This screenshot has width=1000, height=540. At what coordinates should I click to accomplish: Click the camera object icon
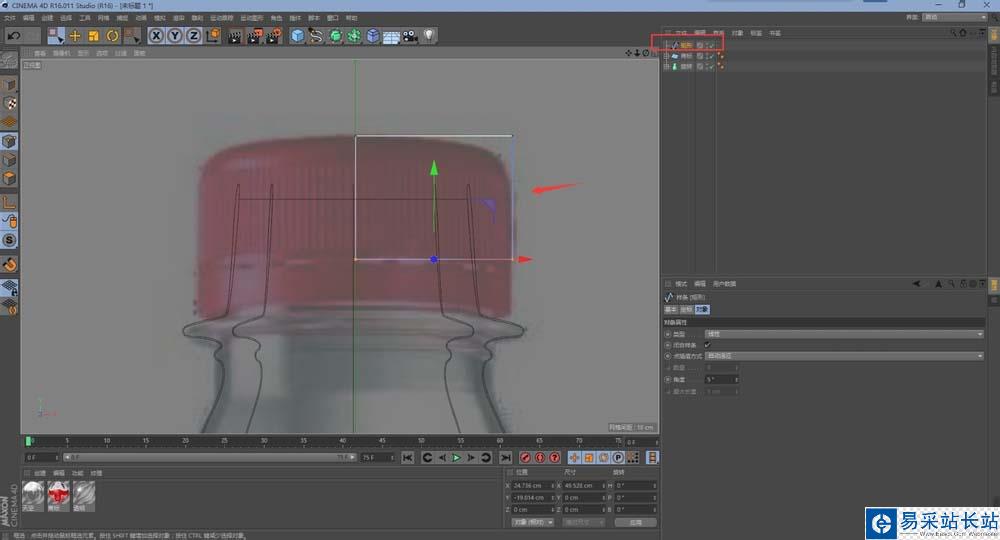pos(410,36)
